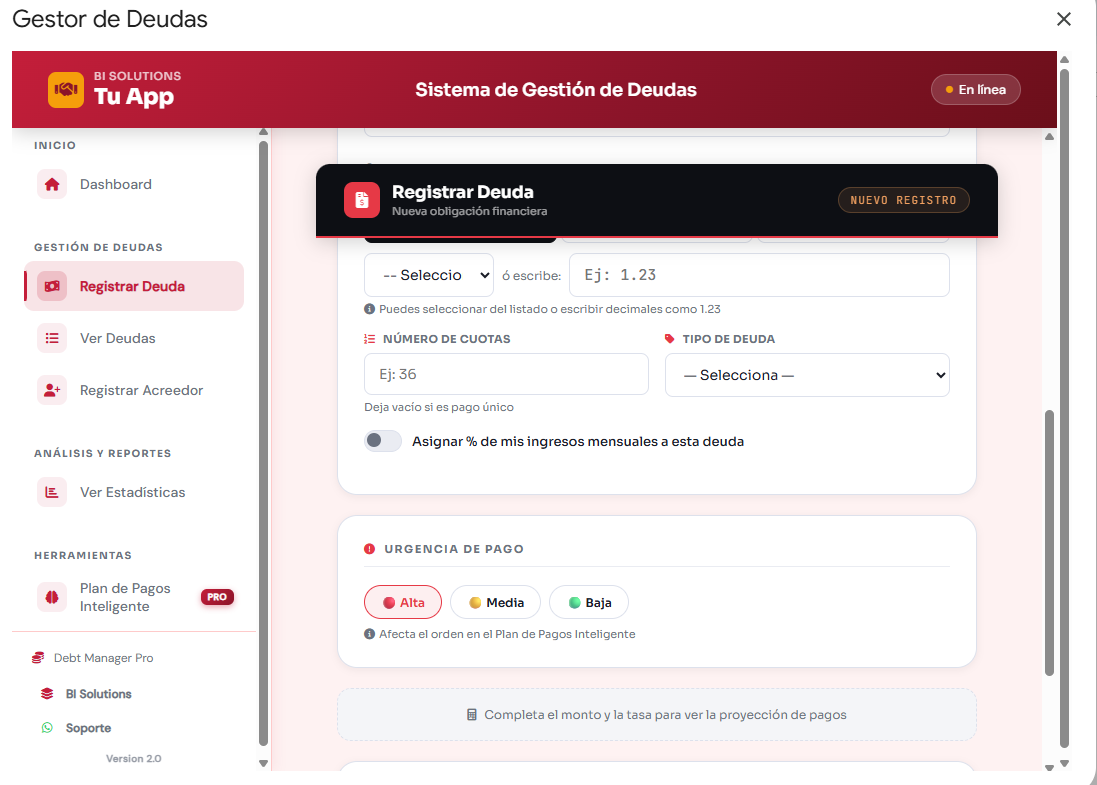Click the calculator icon in projection notice
1097x785 pixels.
pos(472,715)
